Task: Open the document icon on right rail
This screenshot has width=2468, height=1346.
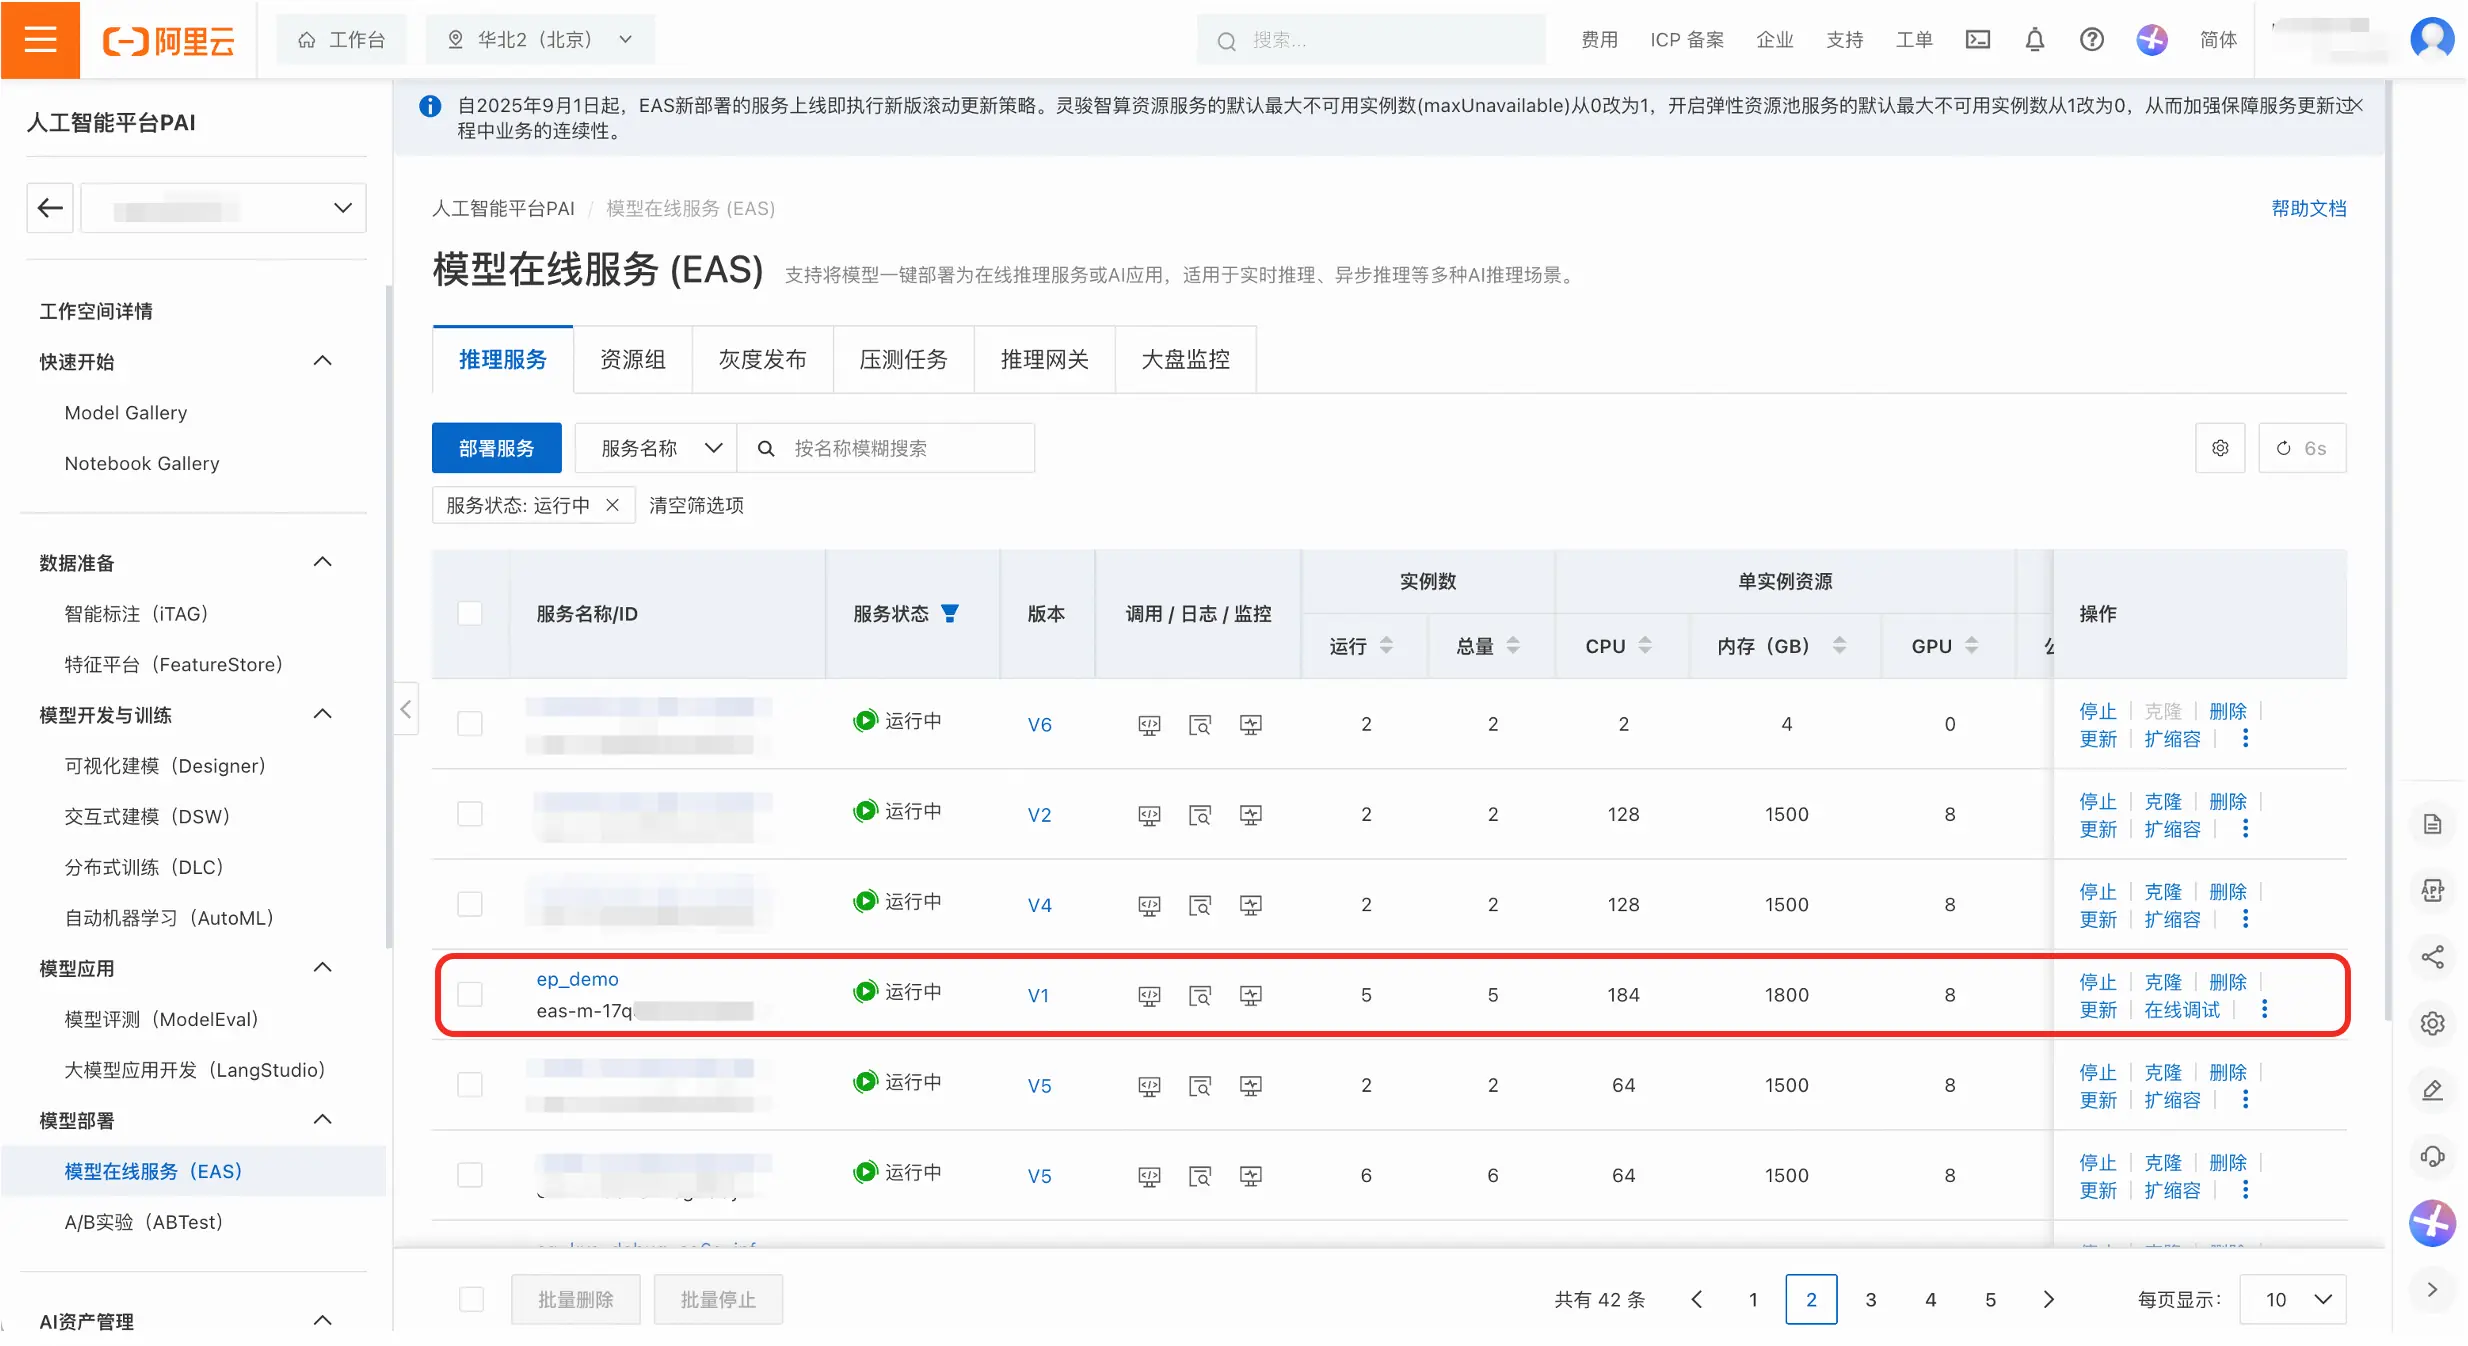Action: [2432, 824]
